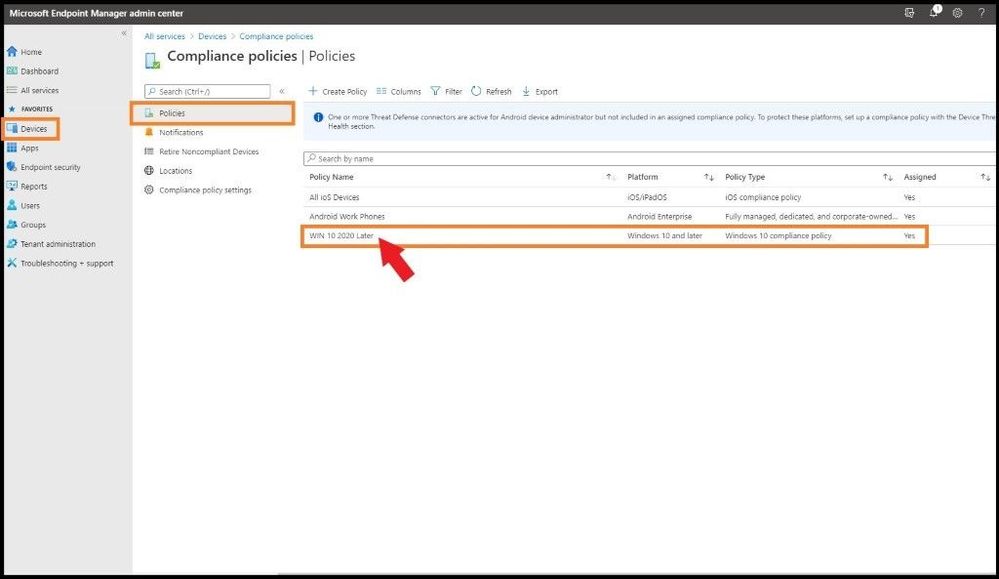
Task: Click iOS/iPadOS platform cell
Action: pos(647,197)
